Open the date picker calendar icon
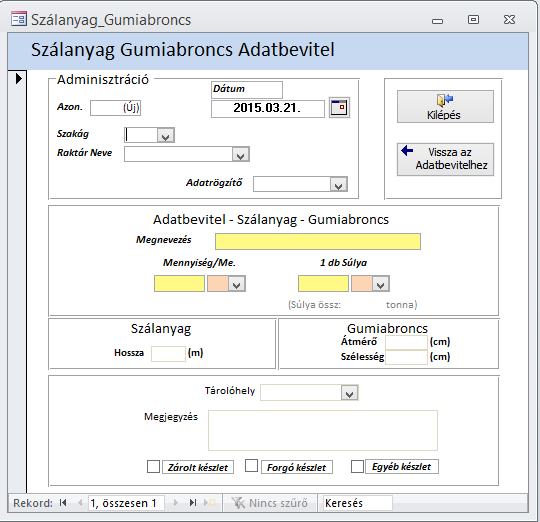Screen dimensions: 540x522 (x=339, y=108)
